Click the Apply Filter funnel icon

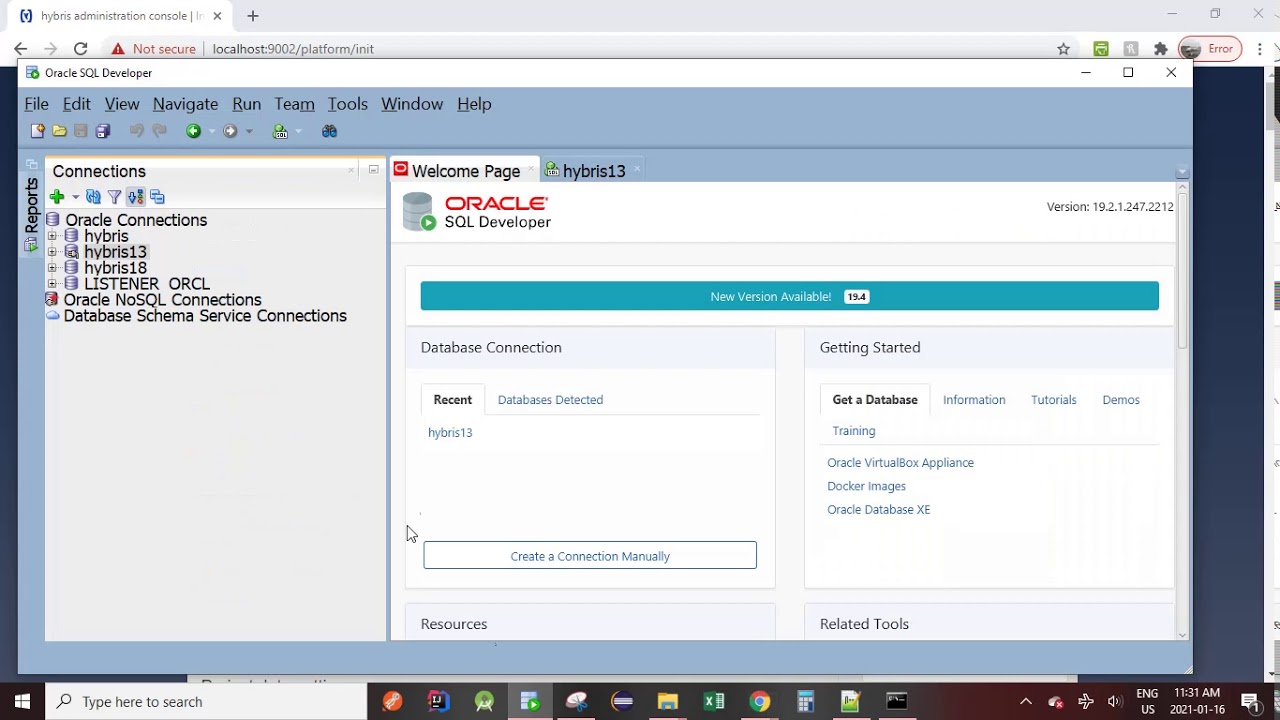pyautogui.click(x=114, y=197)
